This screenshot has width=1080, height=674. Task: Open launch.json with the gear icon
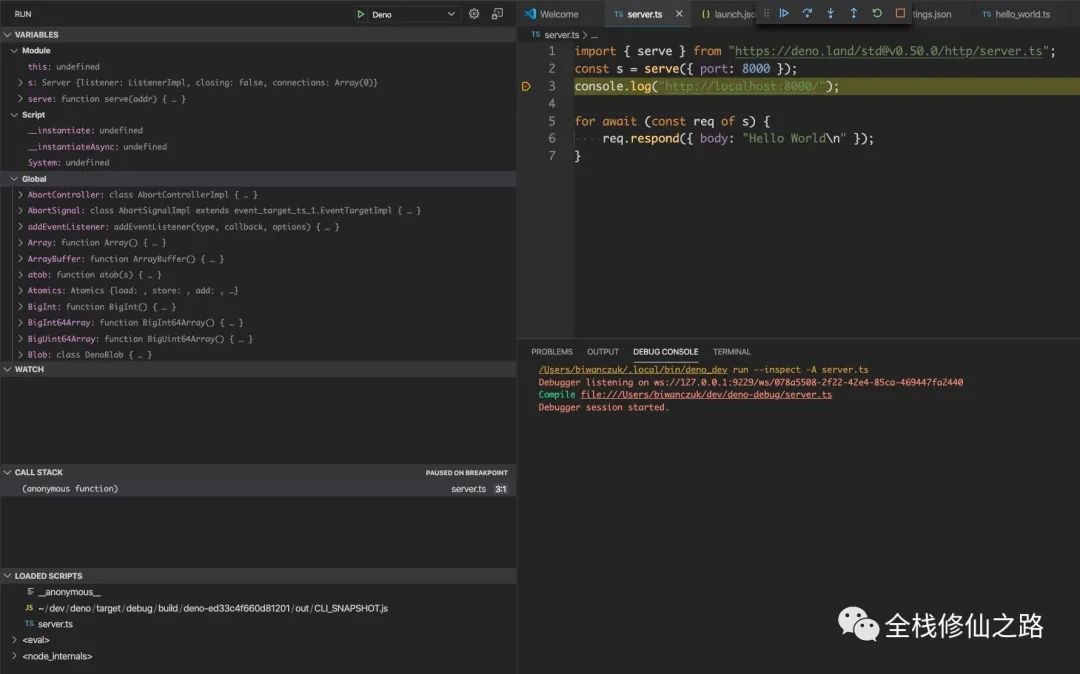pyautogui.click(x=474, y=14)
